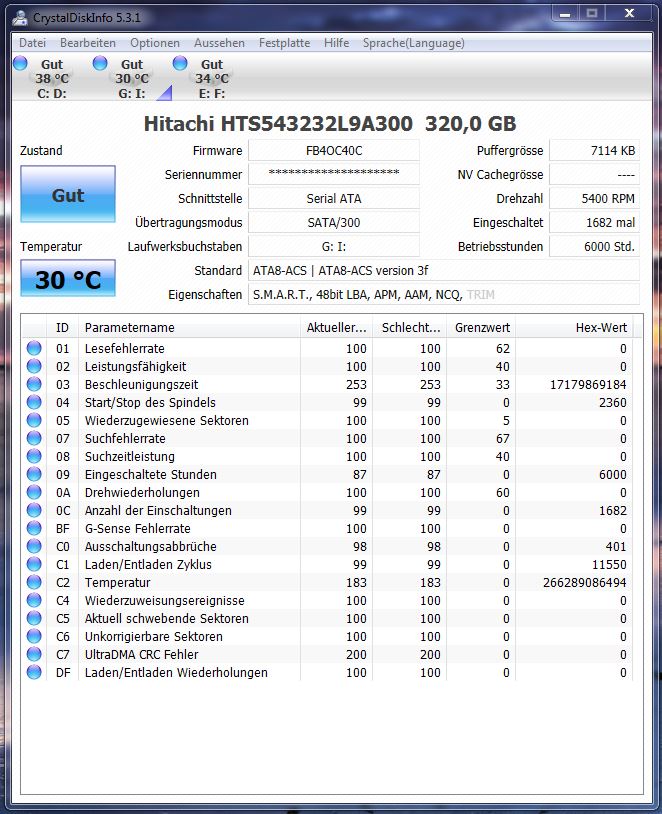Click the Betriebsstunden value 6000 Std.
Viewport: 662px width, 814px height.
pyautogui.click(x=595, y=246)
